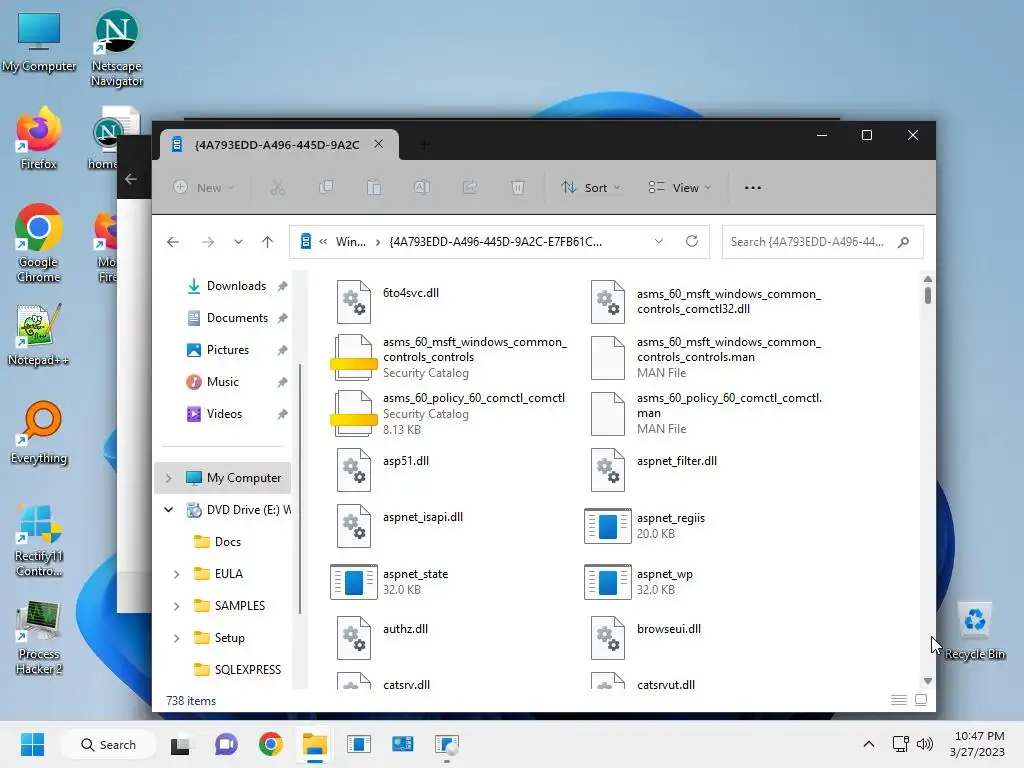Expand the SAMPLES folder node
Viewport: 1024px width, 768px height.
(176, 606)
